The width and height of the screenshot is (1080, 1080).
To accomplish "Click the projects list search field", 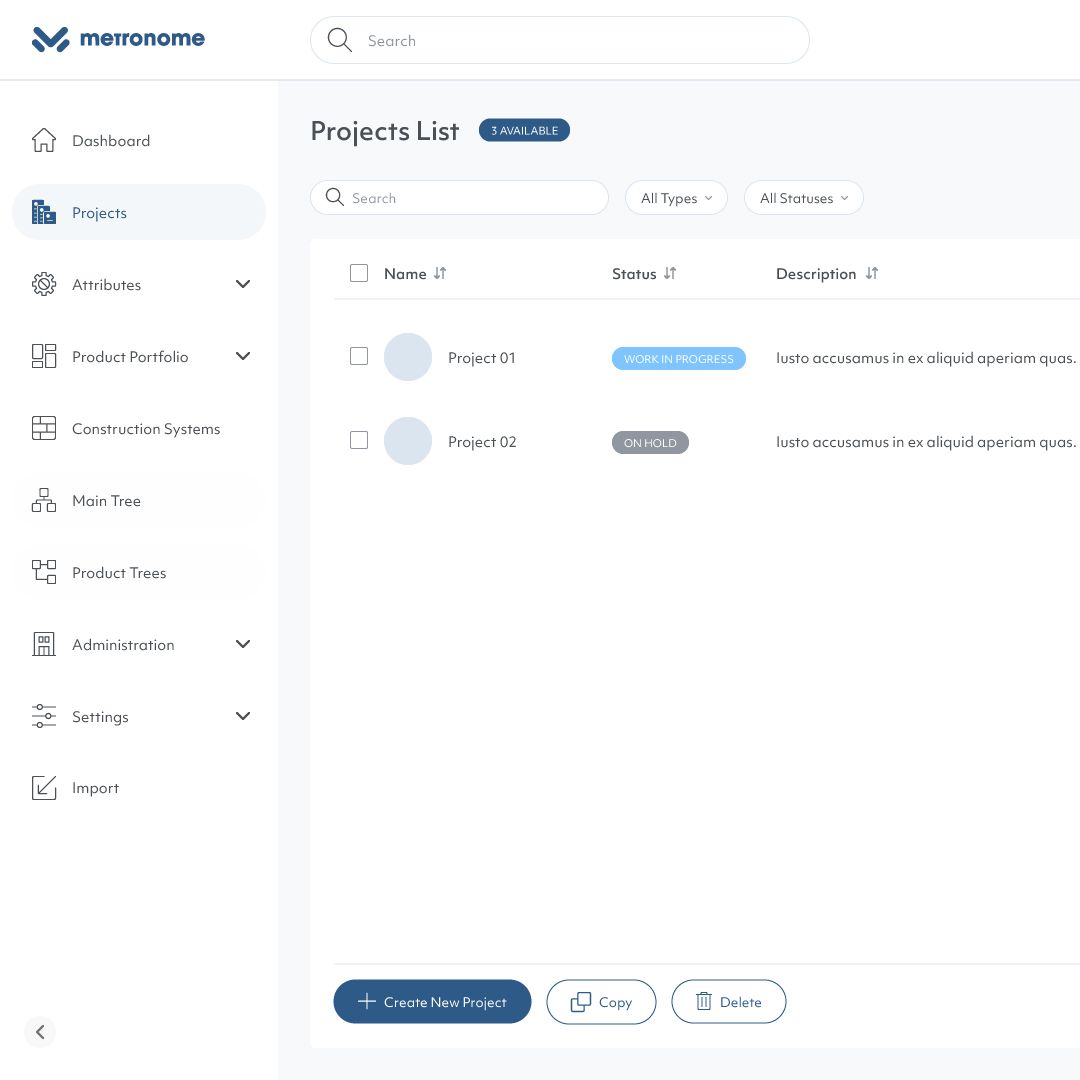I will [470, 198].
